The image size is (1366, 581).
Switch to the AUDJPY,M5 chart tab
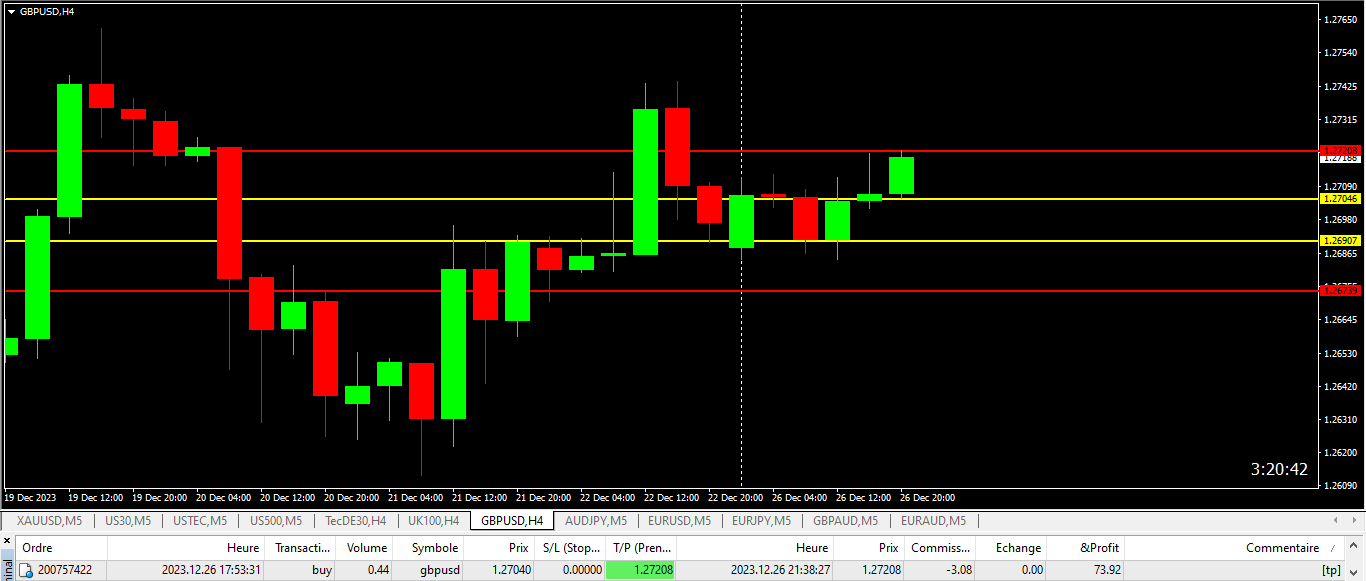click(596, 521)
